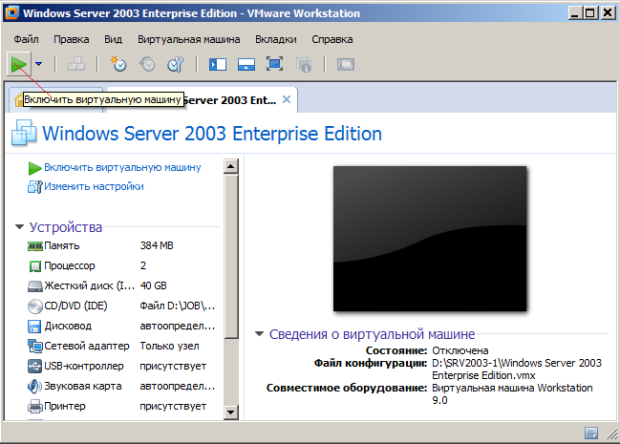Click the VMware icon in the title bar
The width and height of the screenshot is (620, 444).
pos(11,13)
